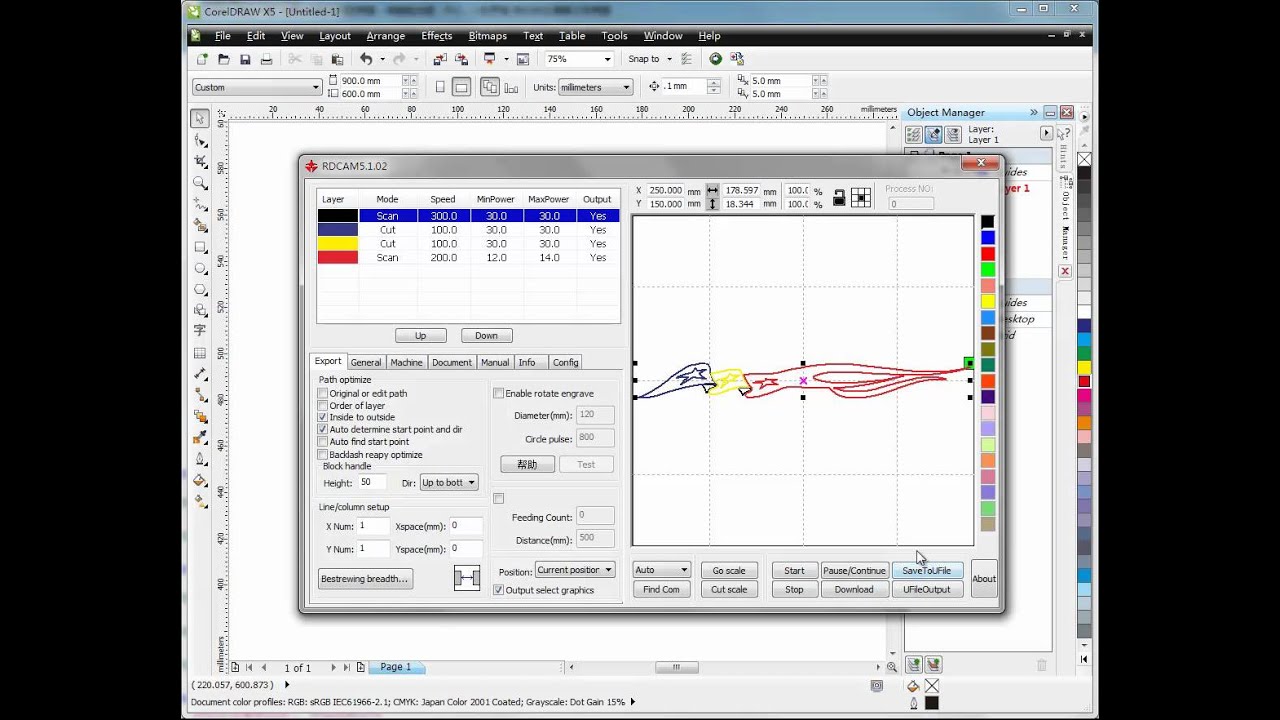Open the Arrange menu
Viewport: 1280px width, 720px height.
click(x=386, y=36)
